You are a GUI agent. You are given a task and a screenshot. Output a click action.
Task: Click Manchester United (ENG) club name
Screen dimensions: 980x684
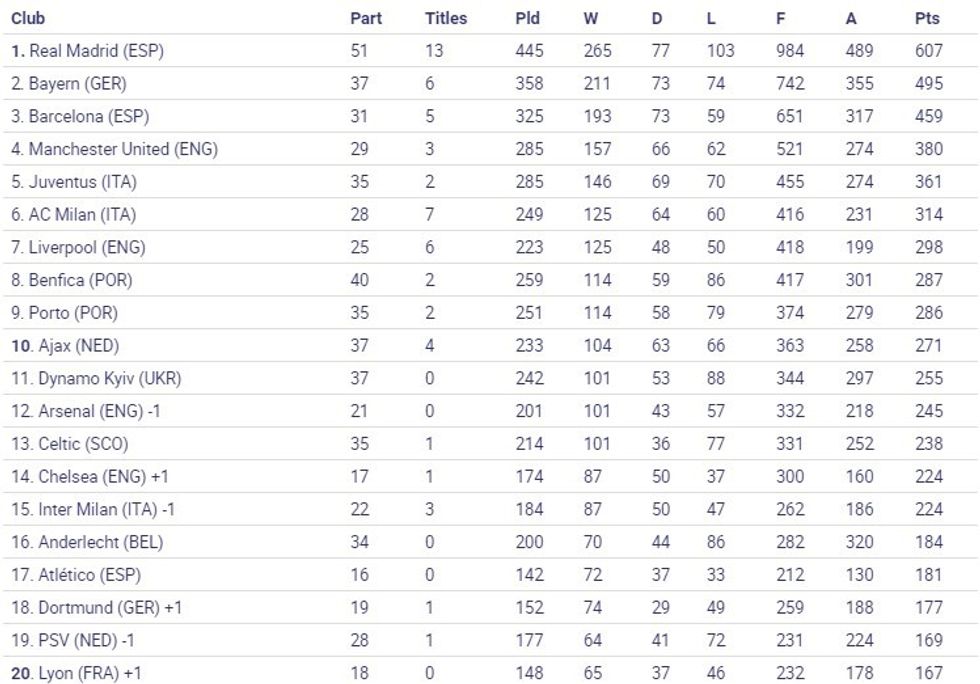coord(122,149)
